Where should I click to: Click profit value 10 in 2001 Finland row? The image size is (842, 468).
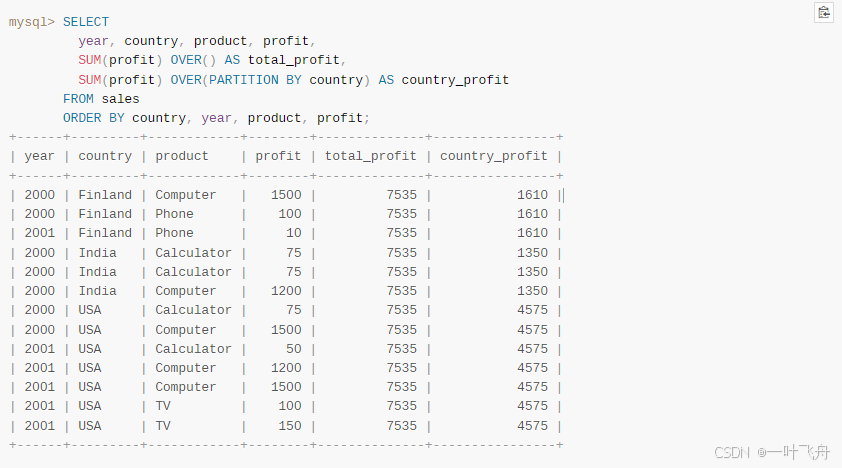coord(293,233)
